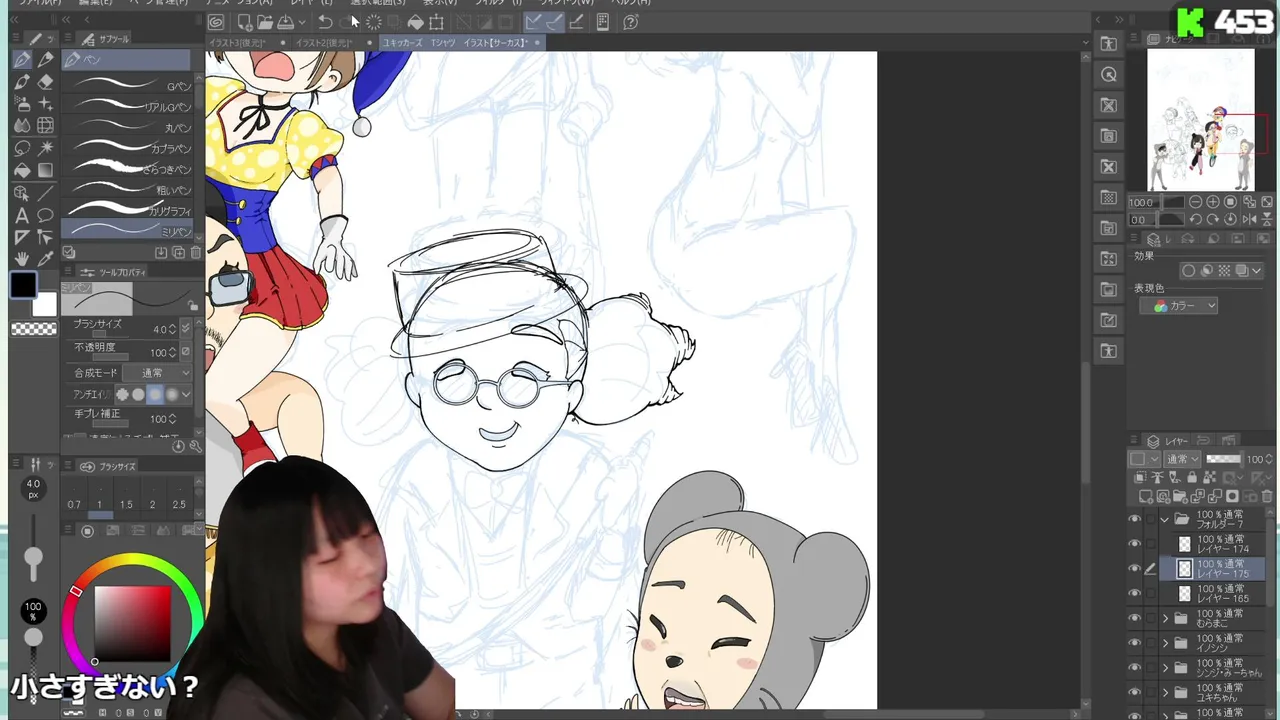This screenshot has width=1280, height=720.
Task: Open the 表現色 カラー dropdown
Action: pos(1178,306)
